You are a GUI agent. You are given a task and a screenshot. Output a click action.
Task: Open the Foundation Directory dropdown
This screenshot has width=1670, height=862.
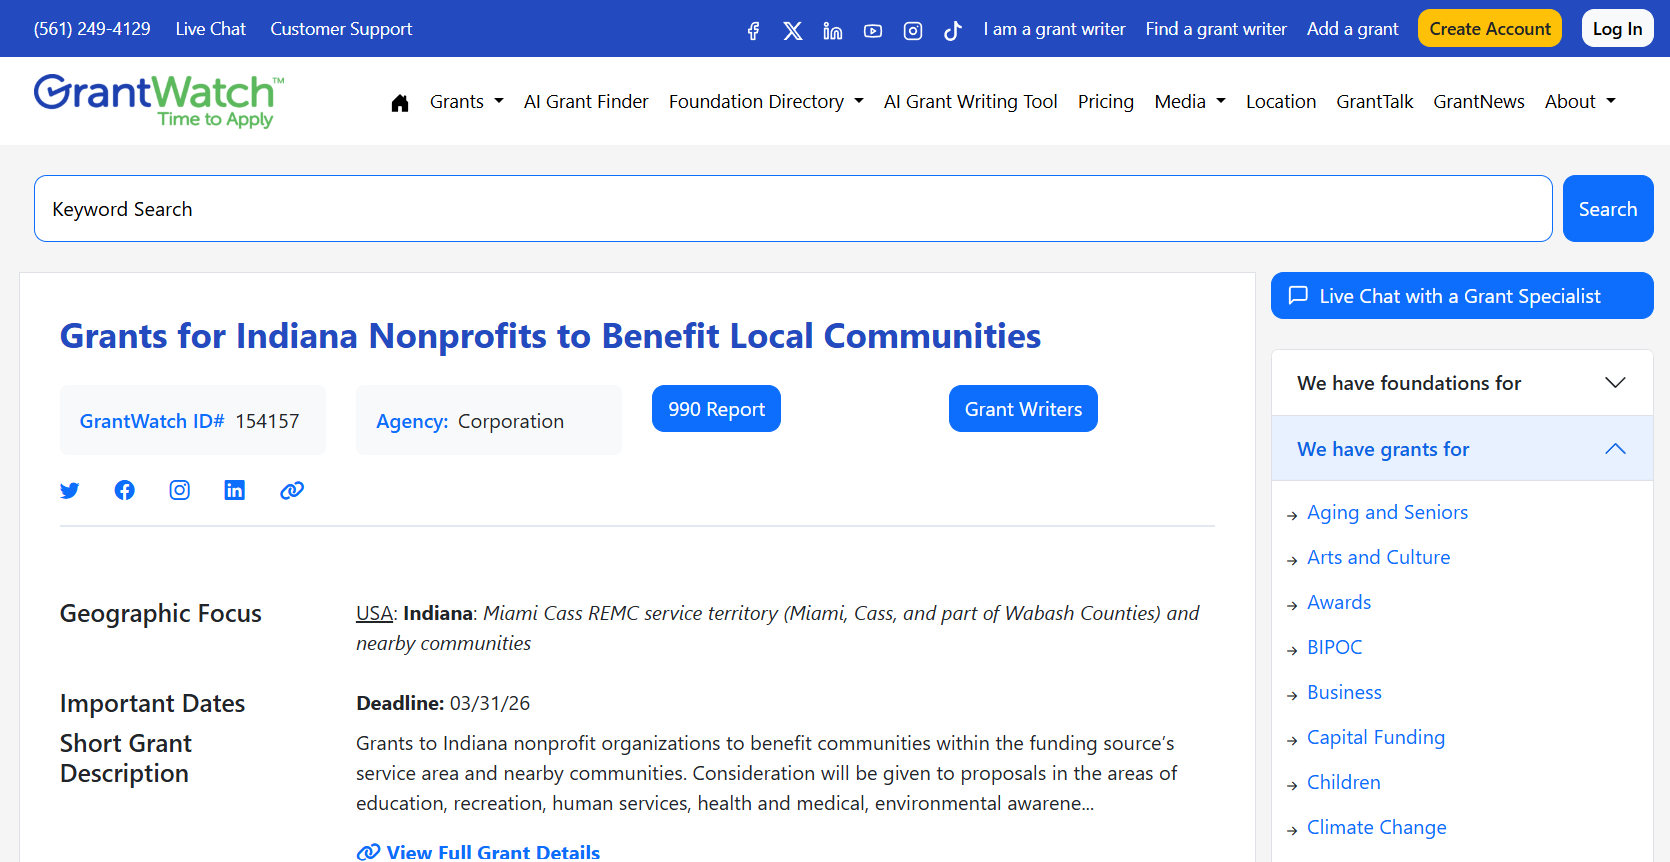766,101
